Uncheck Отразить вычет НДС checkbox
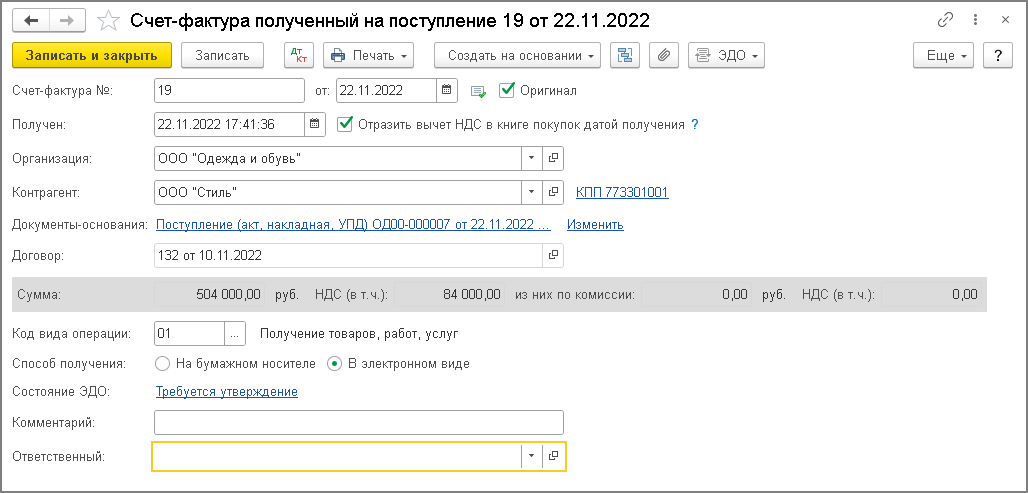Viewport: 1028px width, 493px height. pos(346,125)
